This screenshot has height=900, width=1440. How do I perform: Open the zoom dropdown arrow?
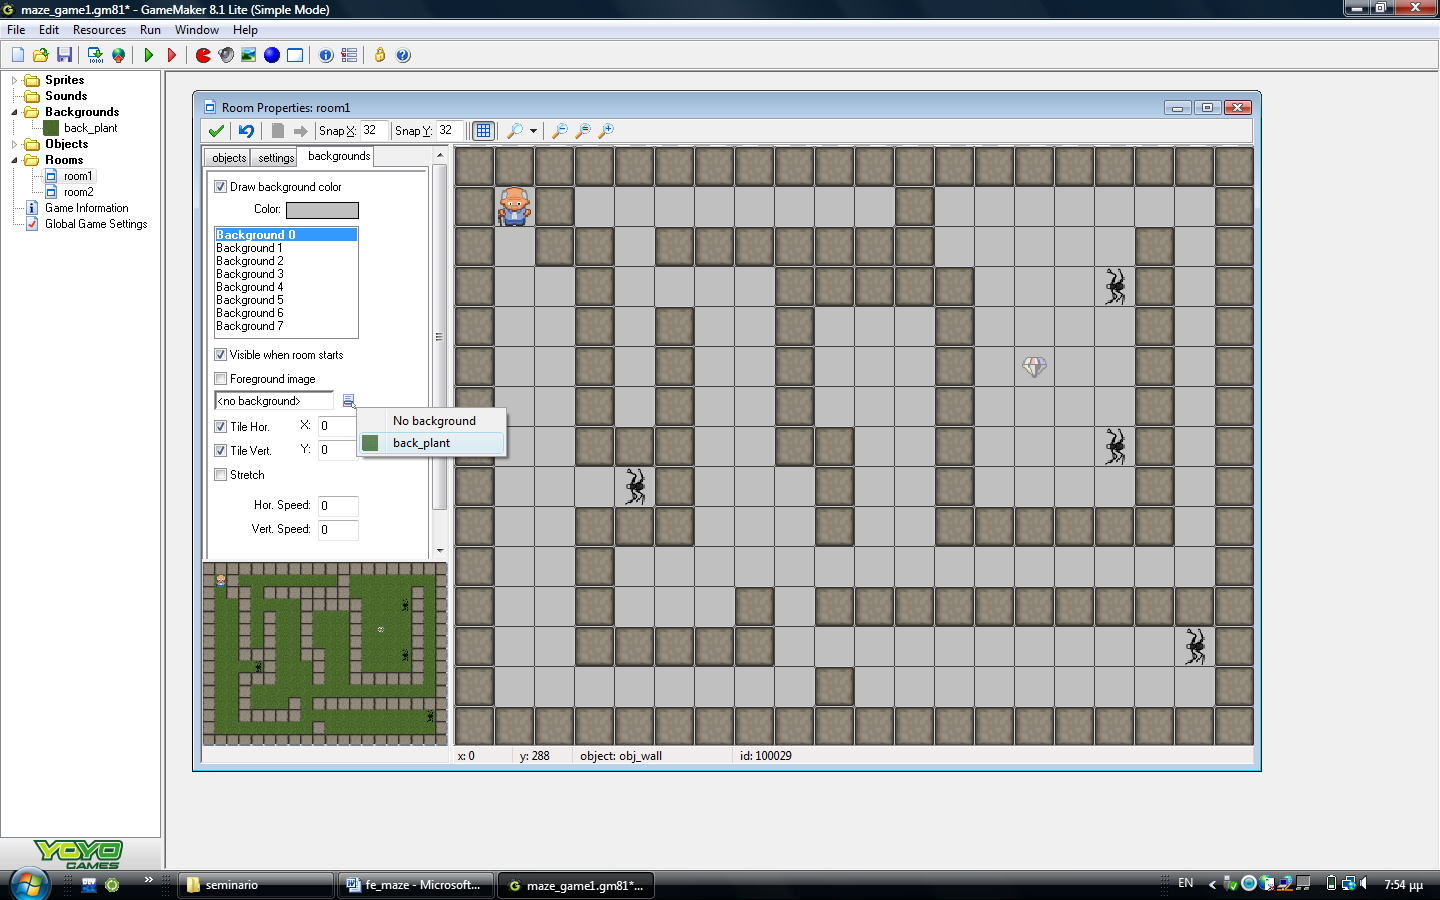coord(533,131)
